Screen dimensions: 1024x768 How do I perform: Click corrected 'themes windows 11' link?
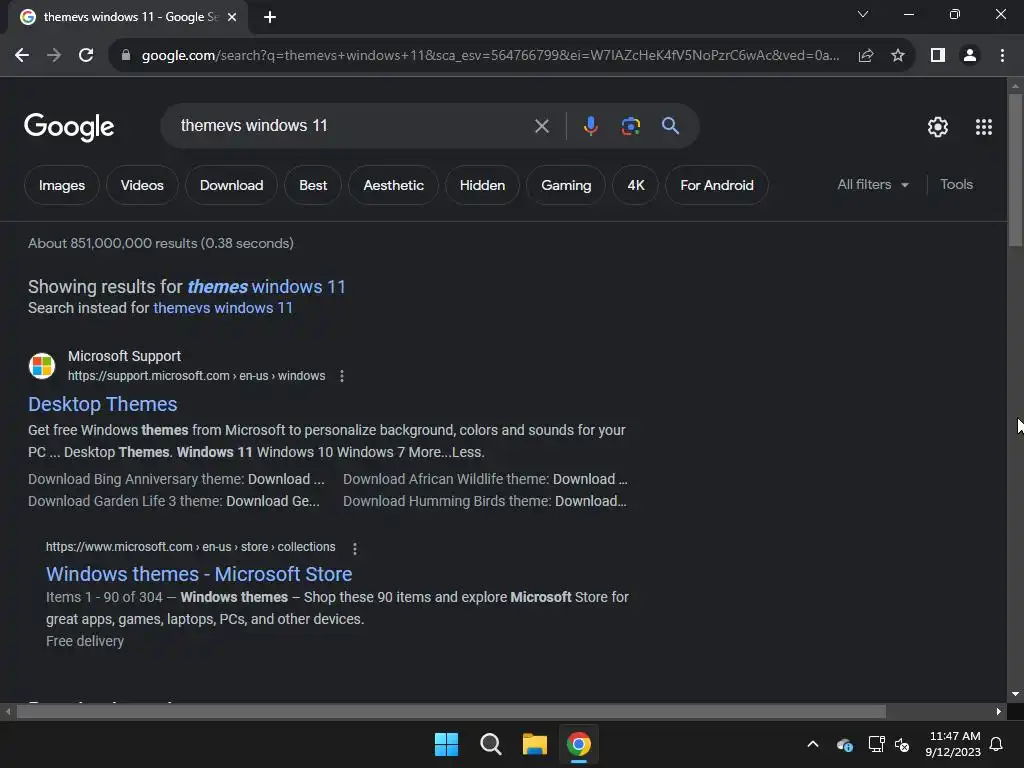(x=266, y=287)
